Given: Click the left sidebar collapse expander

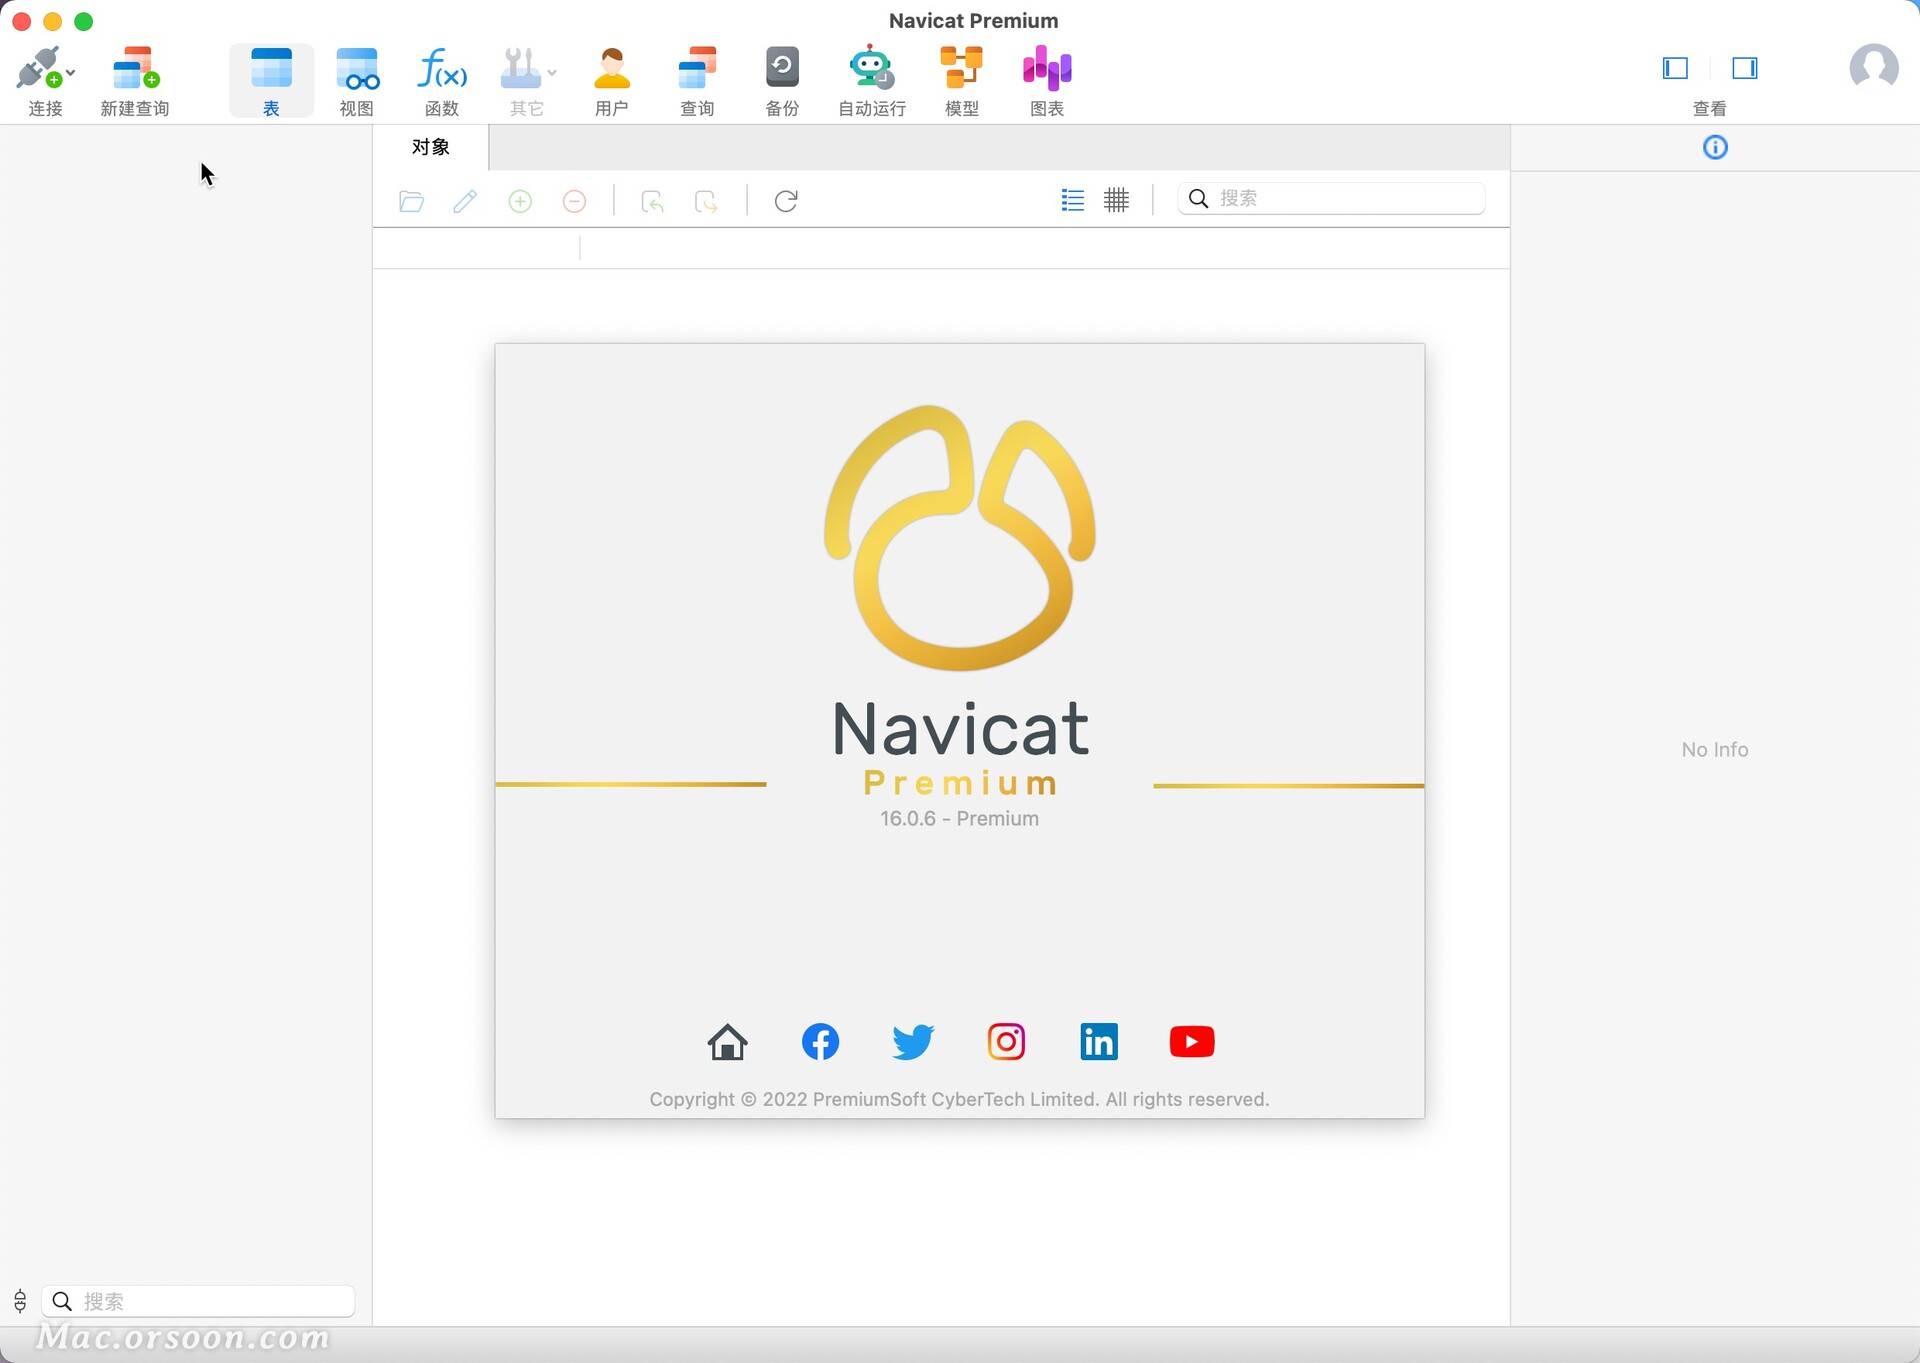Looking at the screenshot, I should [1674, 68].
